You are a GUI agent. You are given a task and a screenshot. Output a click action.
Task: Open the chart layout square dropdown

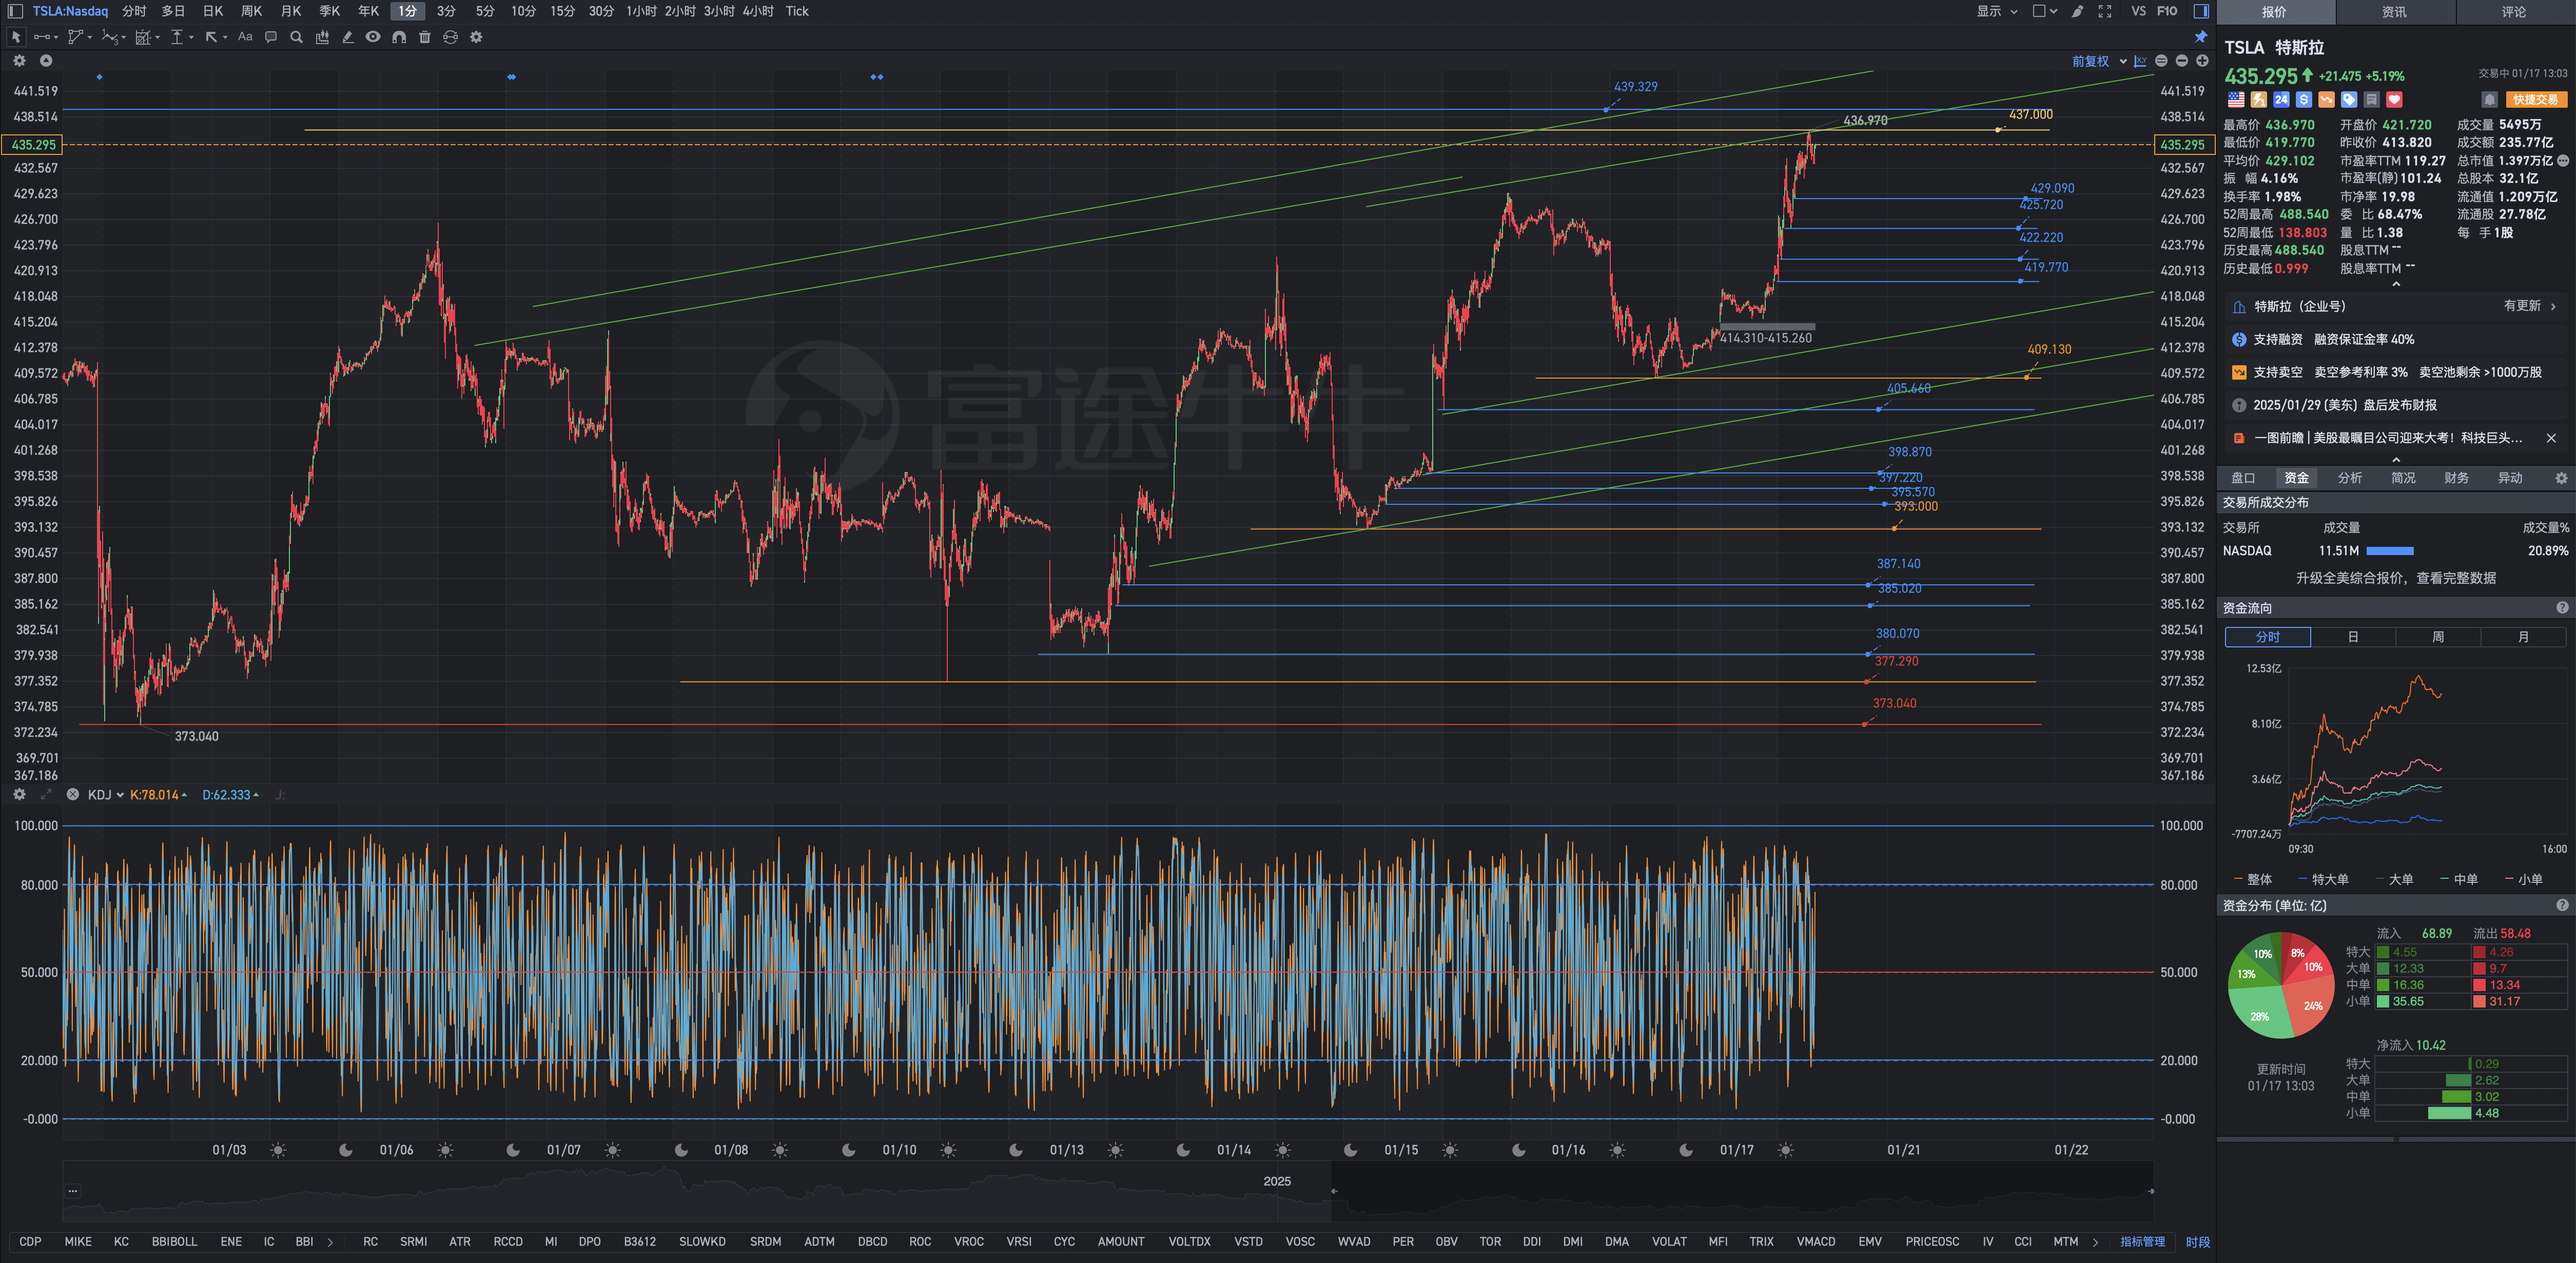coord(2045,11)
